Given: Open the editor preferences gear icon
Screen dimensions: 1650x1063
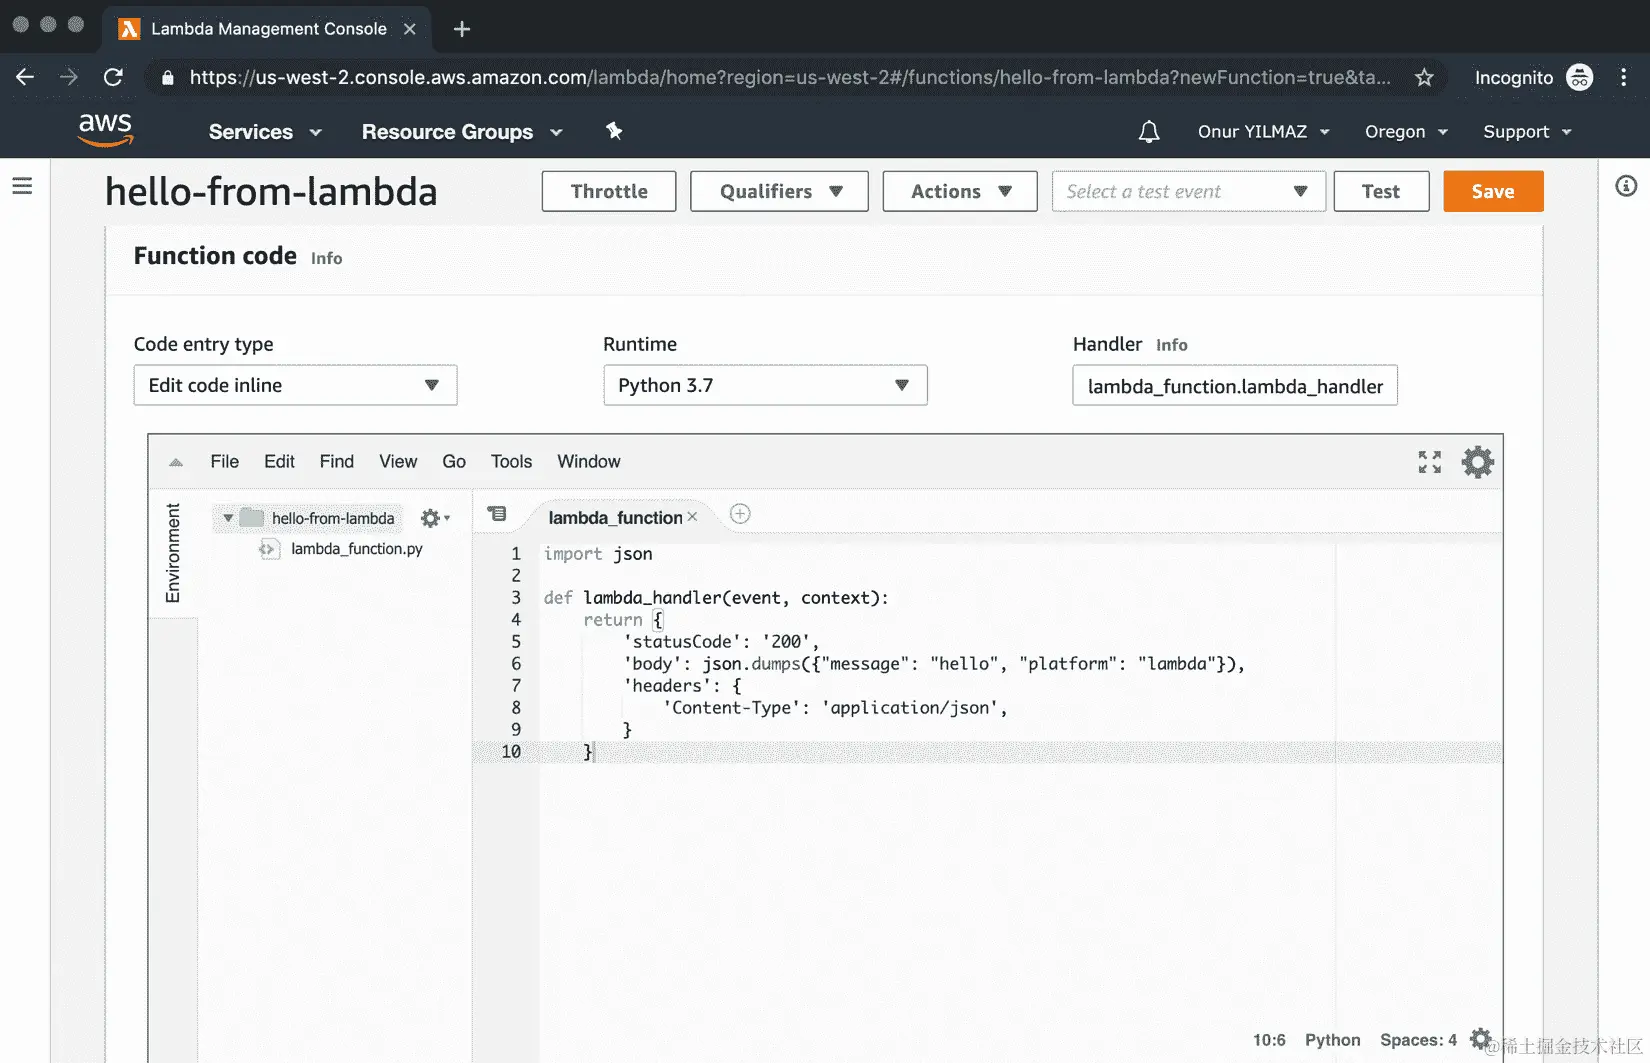Looking at the screenshot, I should [1478, 461].
